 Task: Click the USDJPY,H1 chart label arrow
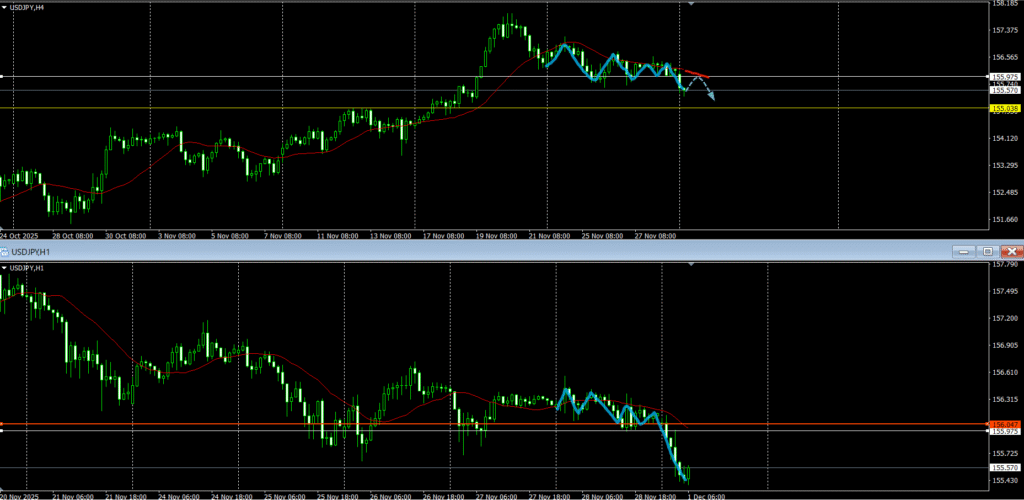(x=4, y=268)
